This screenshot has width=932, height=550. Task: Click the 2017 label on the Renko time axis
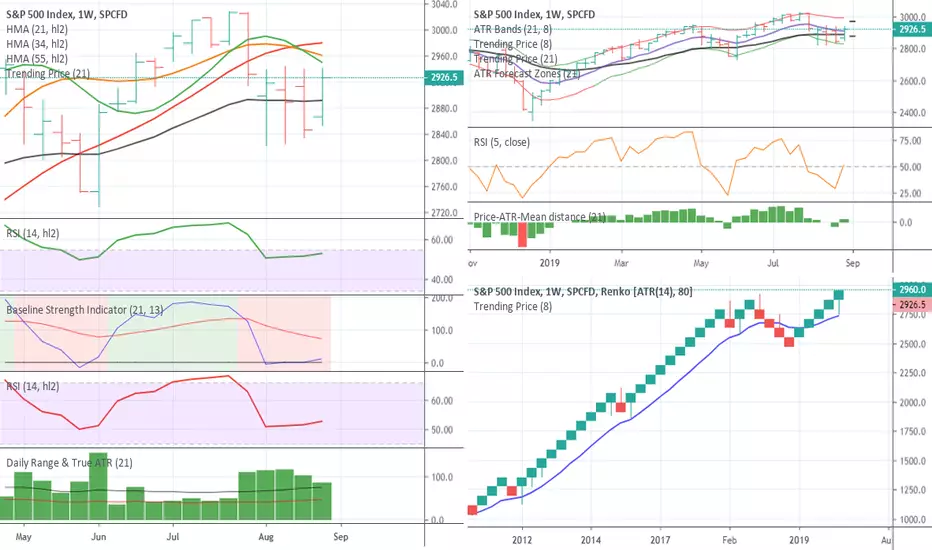[x=660, y=540]
